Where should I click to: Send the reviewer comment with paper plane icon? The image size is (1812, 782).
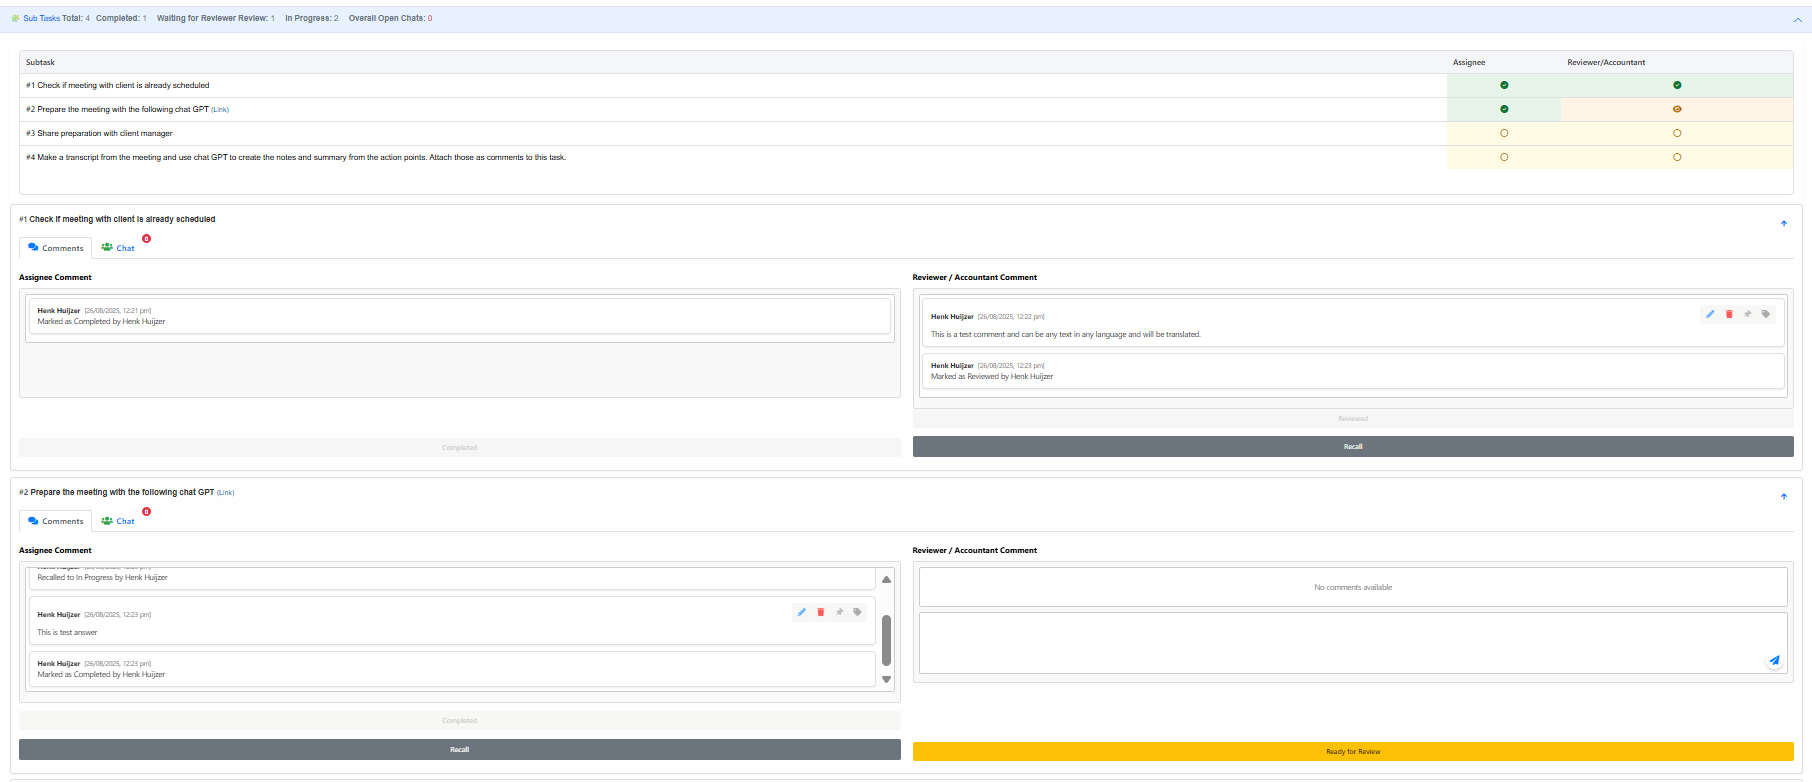point(1774,660)
